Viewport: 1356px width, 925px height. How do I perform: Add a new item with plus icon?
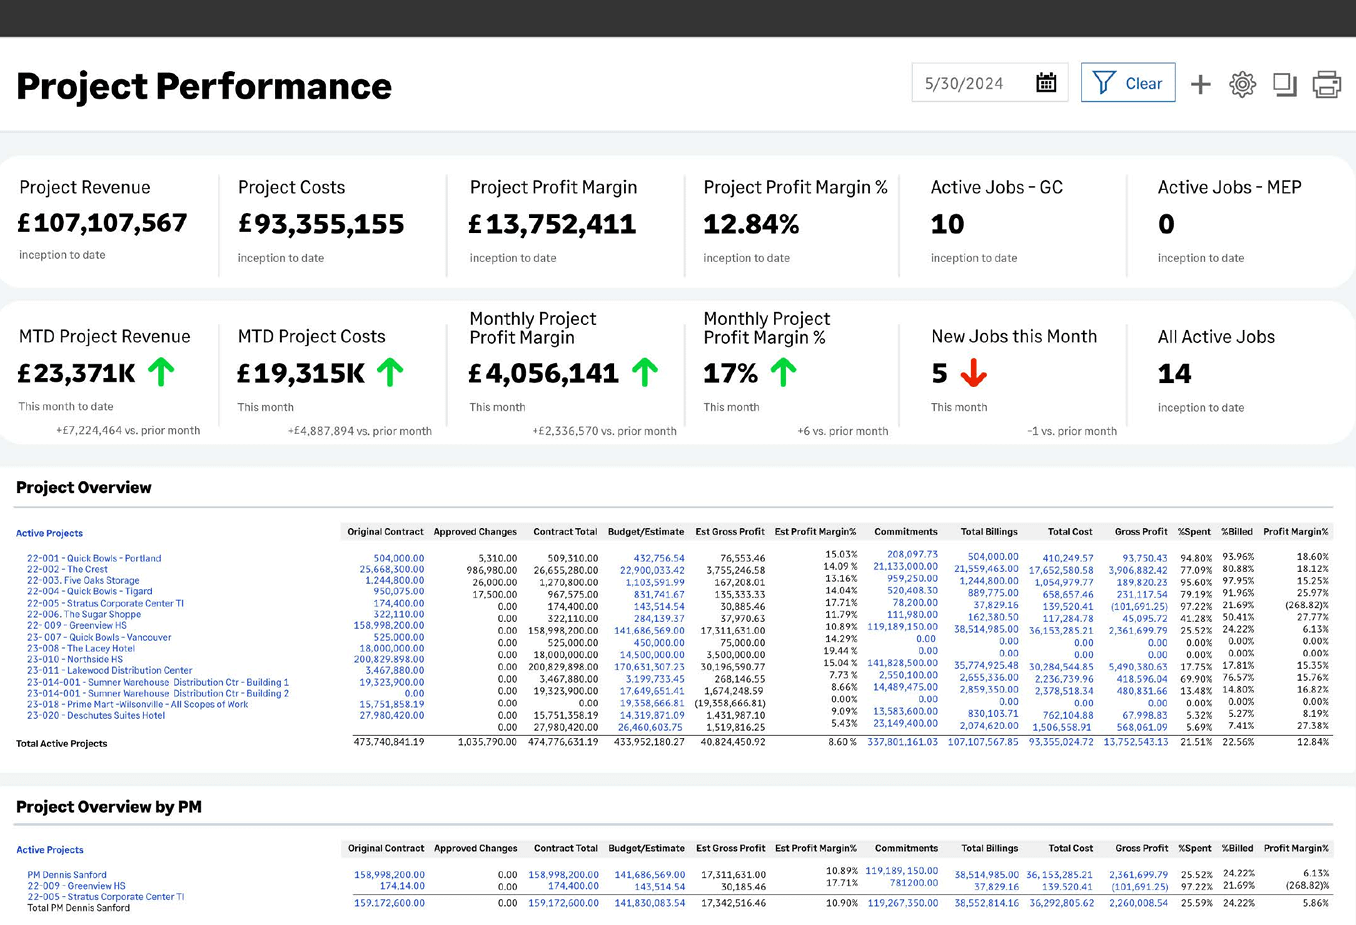(1200, 84)
